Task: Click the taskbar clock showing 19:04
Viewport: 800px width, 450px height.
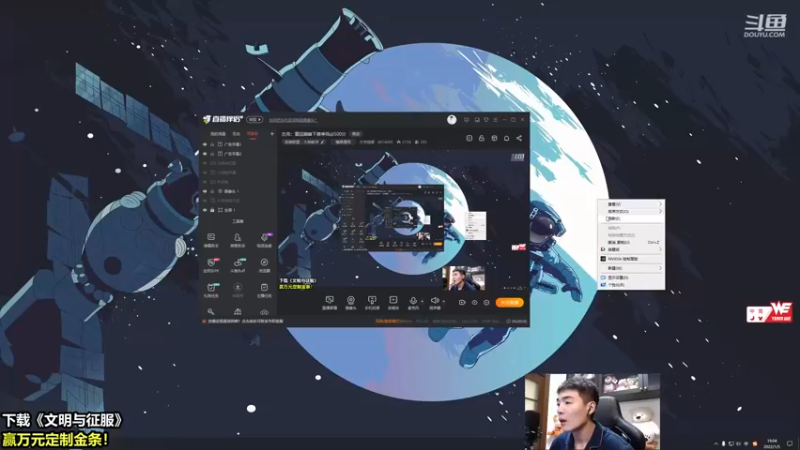Action: coord(772,443)
